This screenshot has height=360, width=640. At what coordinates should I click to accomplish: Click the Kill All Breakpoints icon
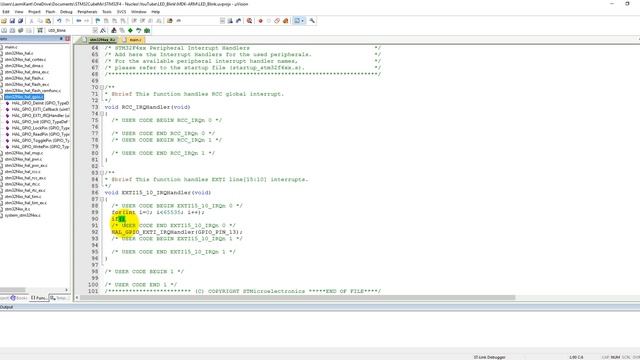point(286,21)
